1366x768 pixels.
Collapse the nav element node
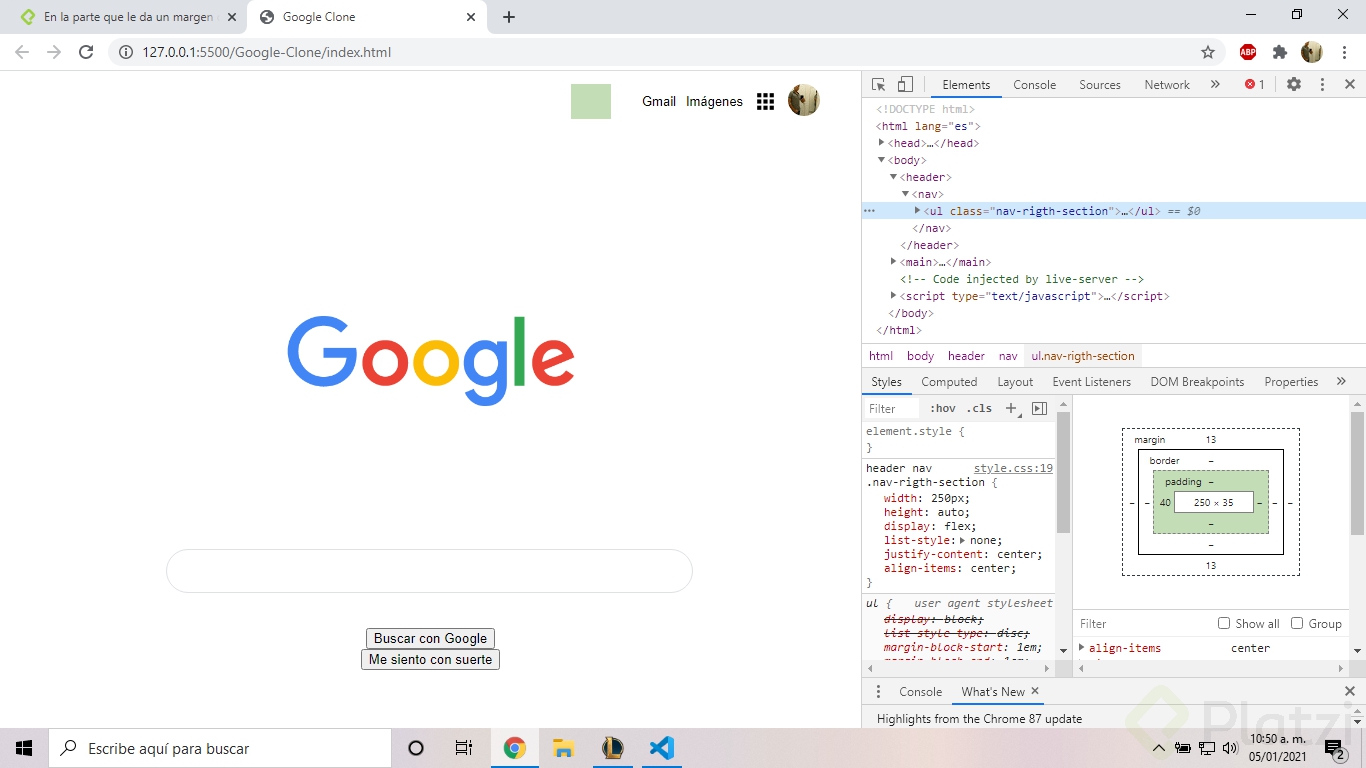pyautogui.click(x=905, y=194)
